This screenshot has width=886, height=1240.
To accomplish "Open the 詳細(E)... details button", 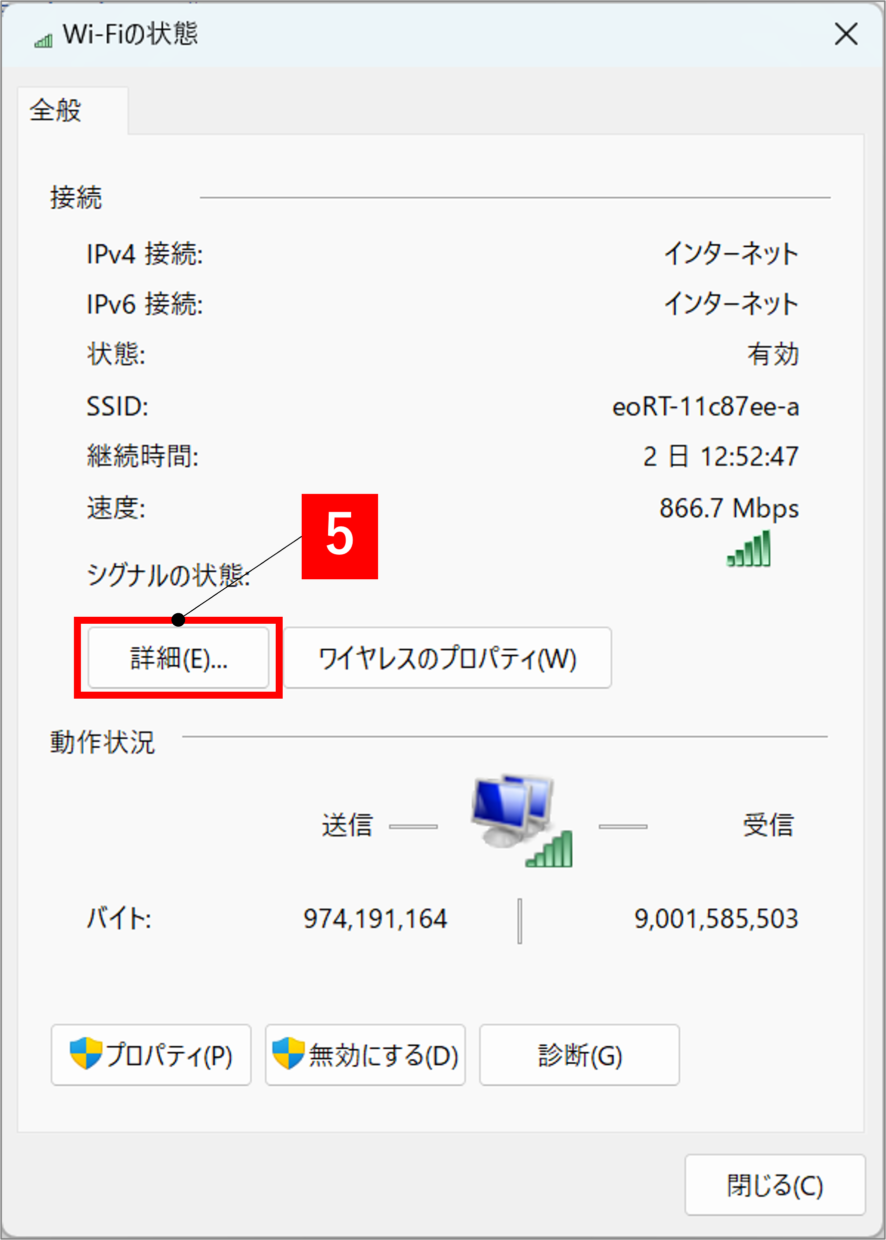I will click(x=178, y=658).
